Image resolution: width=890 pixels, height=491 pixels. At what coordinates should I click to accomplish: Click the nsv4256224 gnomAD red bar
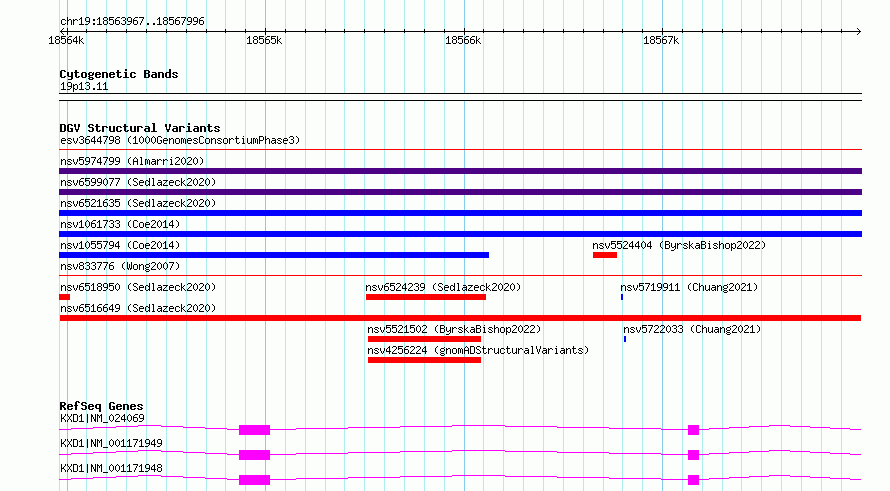tap(425, 360)
